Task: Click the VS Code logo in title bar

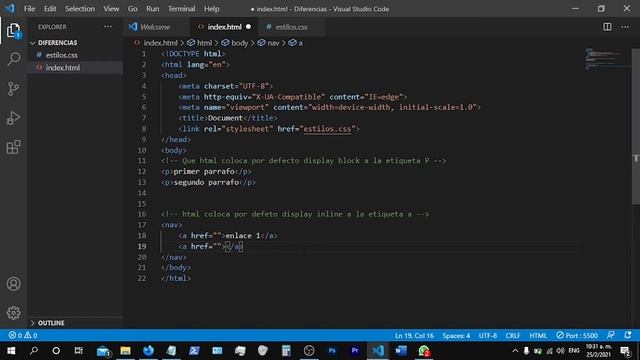Action: [10, 8]
